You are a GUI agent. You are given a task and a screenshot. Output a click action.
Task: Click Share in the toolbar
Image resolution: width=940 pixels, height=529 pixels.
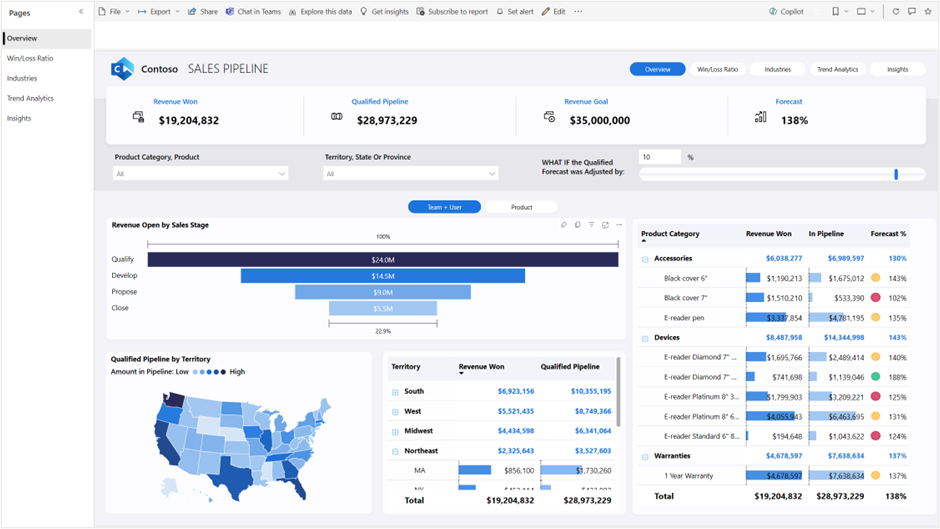click(203, 11)
